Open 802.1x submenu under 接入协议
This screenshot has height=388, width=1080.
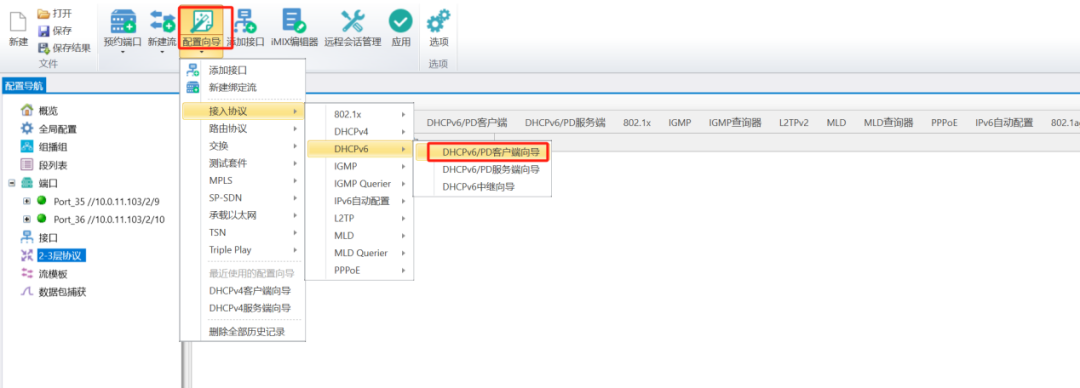pyautogui.click(x=359, y=114)
